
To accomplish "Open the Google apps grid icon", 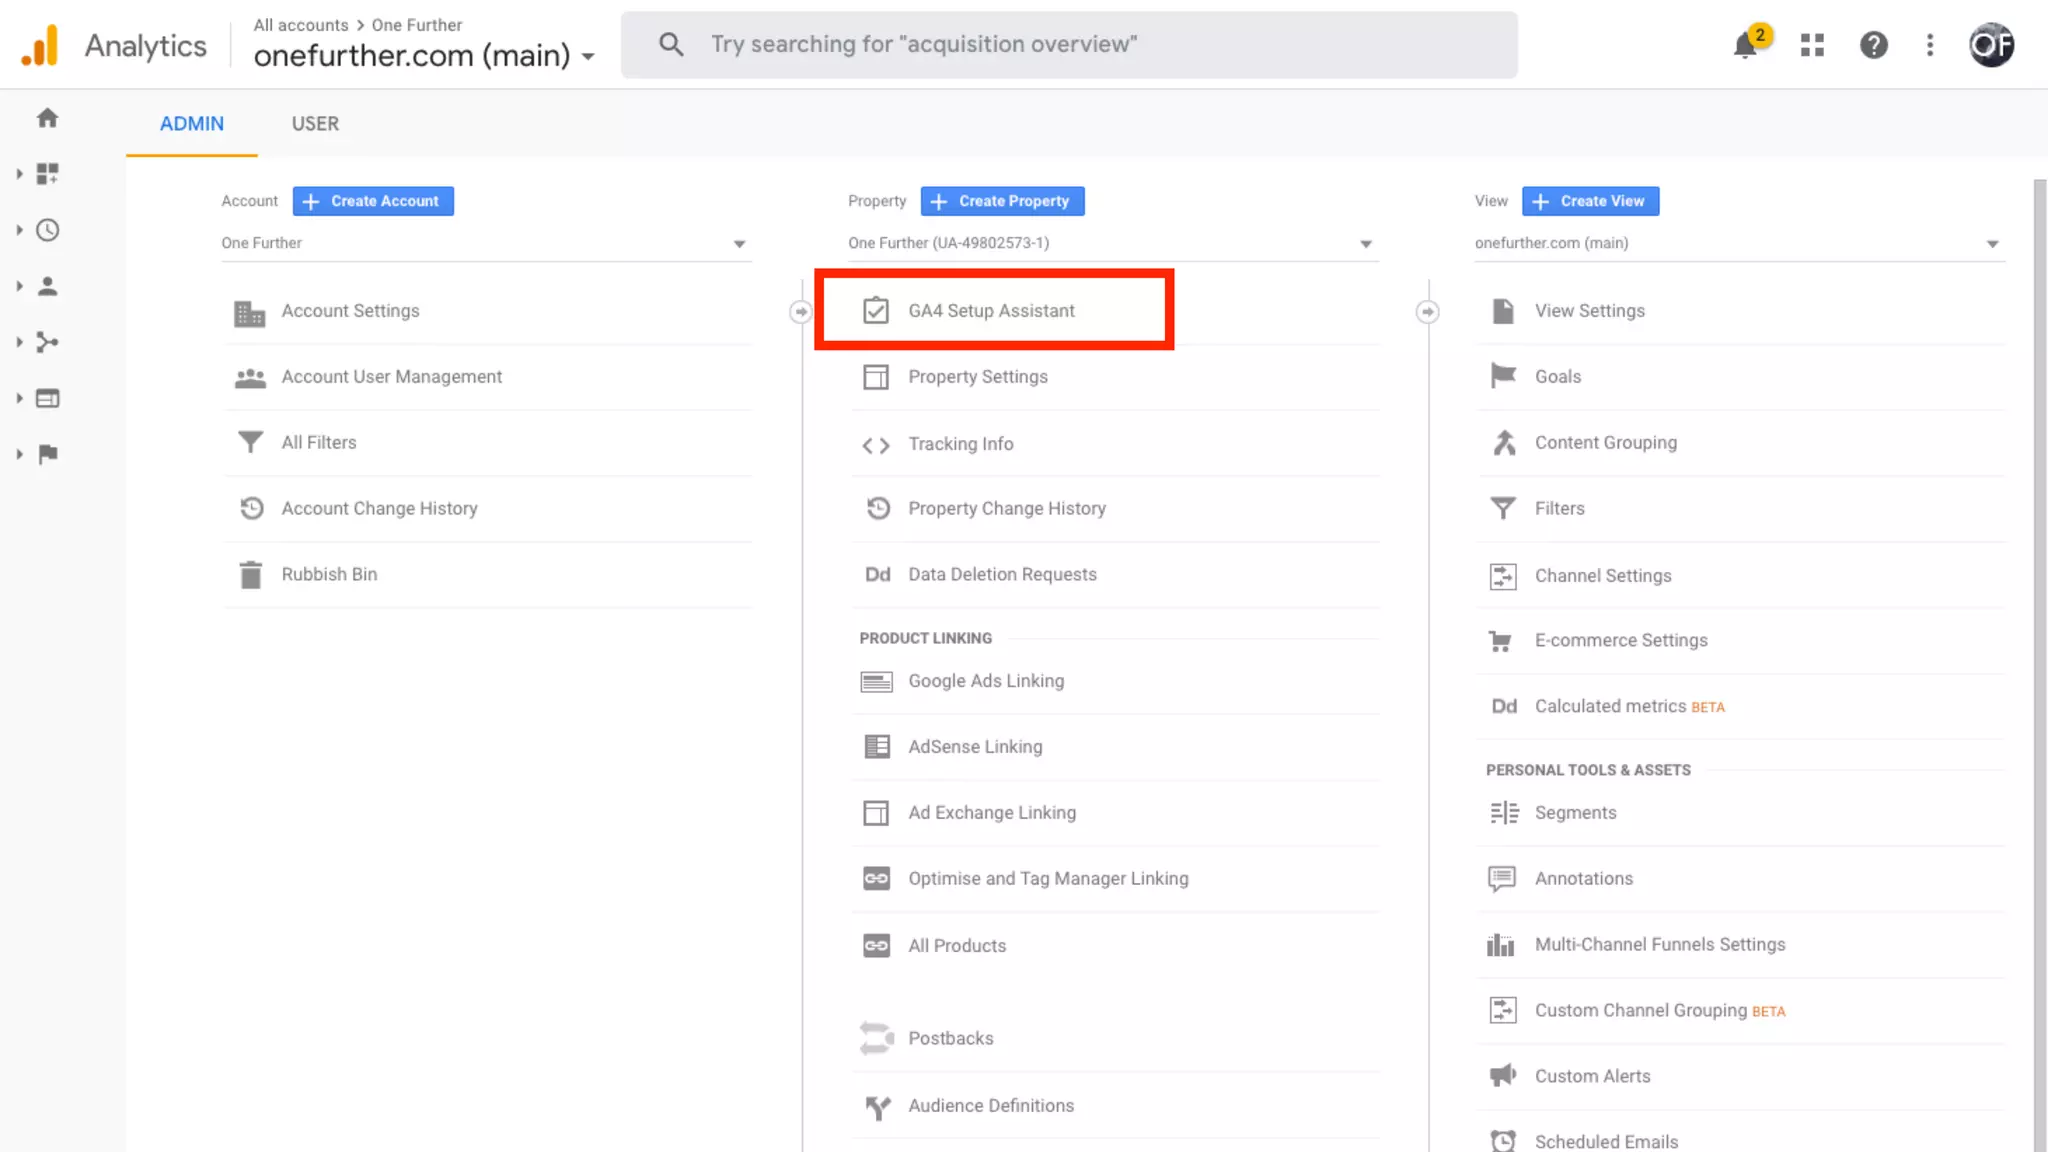I will [x=1812, y=45].
